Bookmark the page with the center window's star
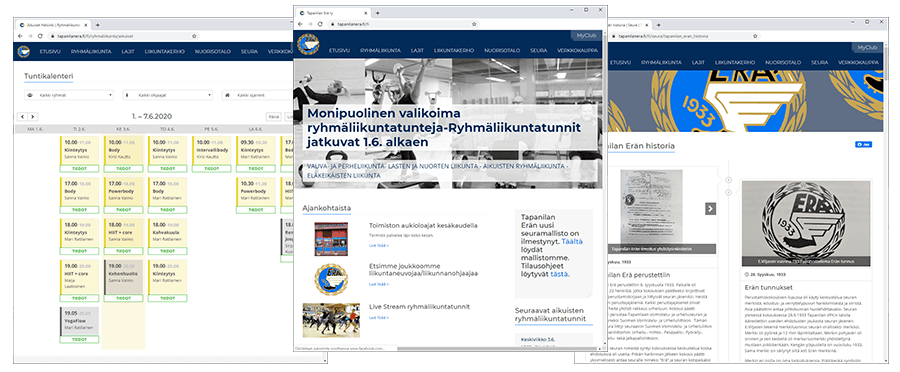 tap(474, 24)
